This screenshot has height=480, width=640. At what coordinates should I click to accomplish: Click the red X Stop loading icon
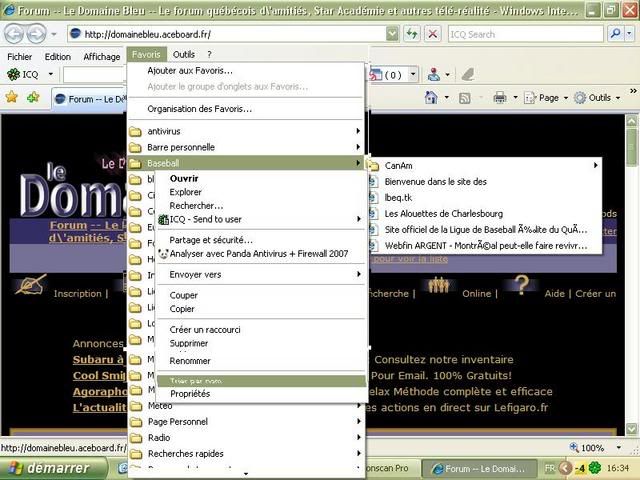click(433, 34)
